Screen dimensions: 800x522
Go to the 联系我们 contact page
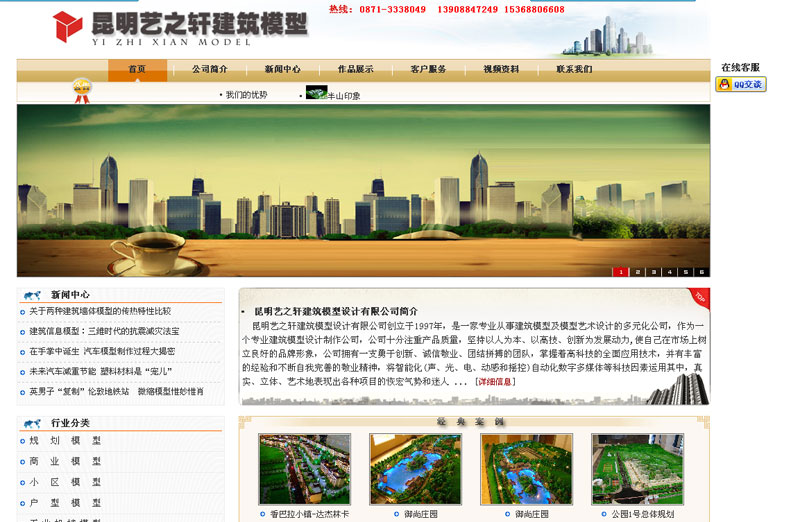click(x=574, y=69)
